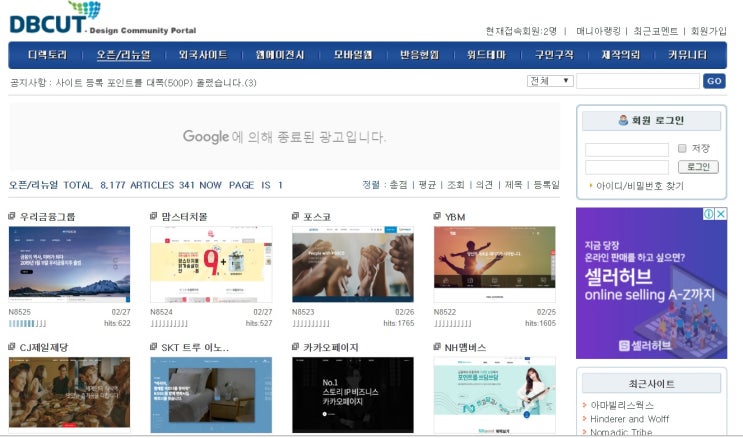
Task: Open the 아마빌리스웍스 recent site link
Action: 622,405
